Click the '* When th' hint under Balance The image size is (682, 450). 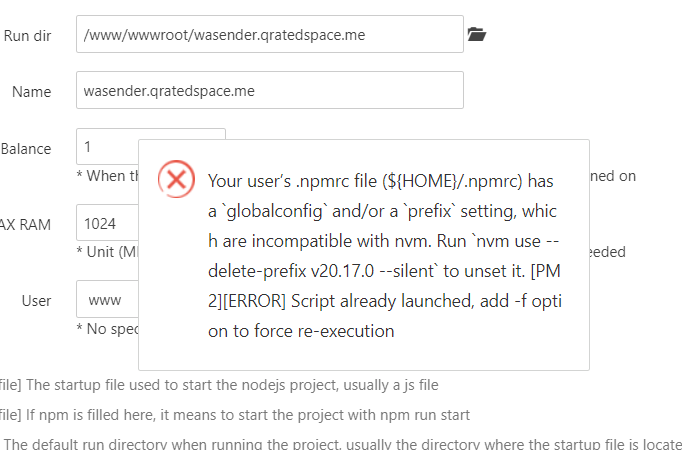106,176
